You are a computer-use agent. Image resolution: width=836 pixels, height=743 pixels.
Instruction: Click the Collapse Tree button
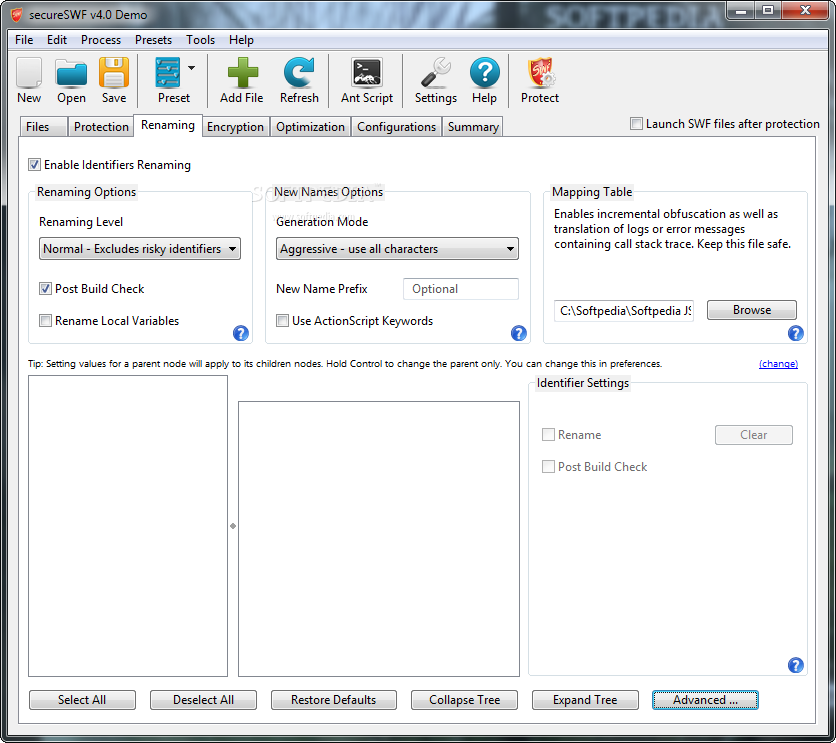point(464,700)
